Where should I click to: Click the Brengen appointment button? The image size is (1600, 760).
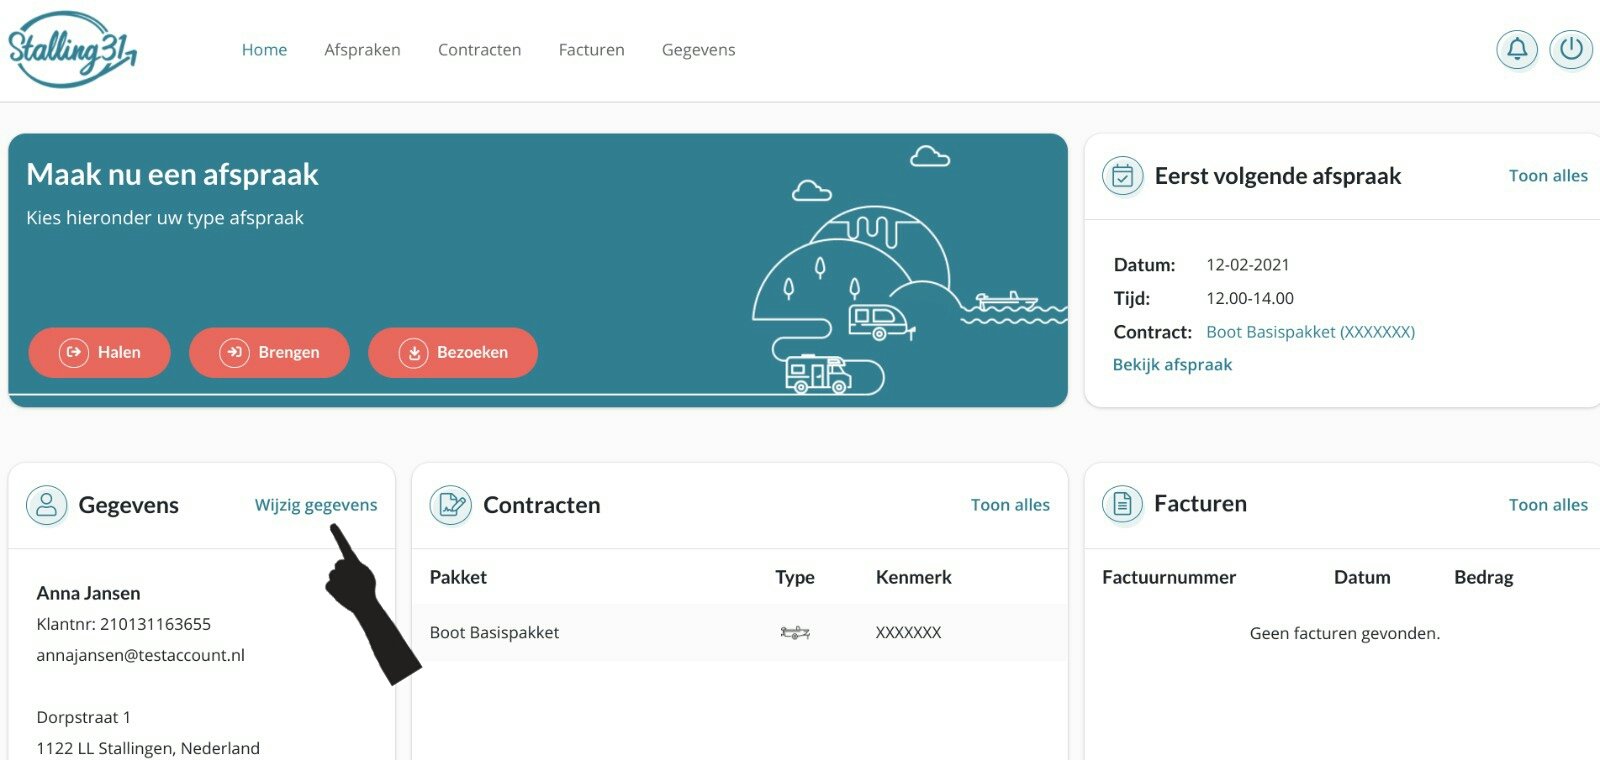click(x=269, y=352)
